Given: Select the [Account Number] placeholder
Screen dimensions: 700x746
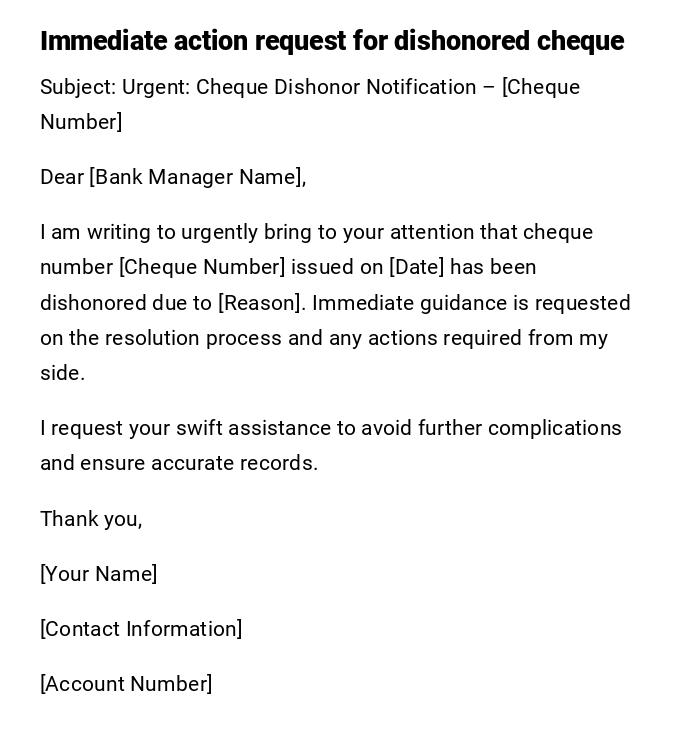Looking at the screenshot, I should [126, 684].
